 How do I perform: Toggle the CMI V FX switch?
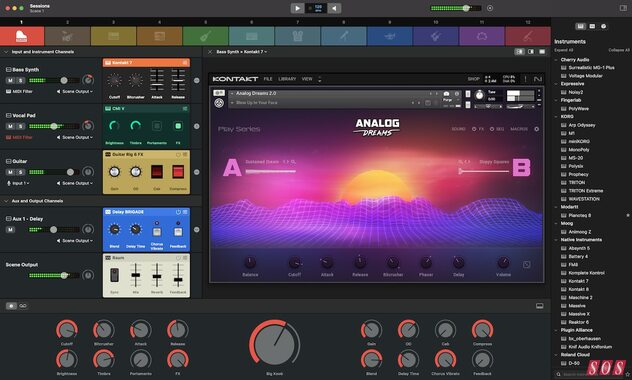178,126
